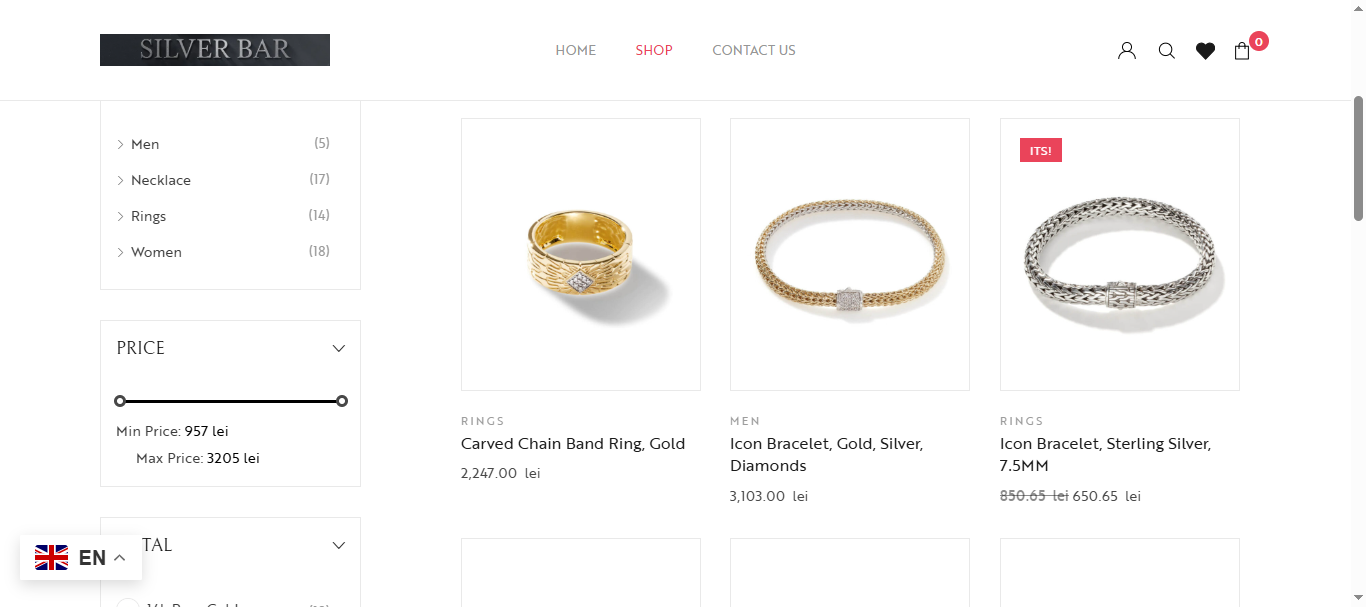Filter by the Women category link
The height and width of the screenshot is (607, 1366).
click(x=156, y=252)
